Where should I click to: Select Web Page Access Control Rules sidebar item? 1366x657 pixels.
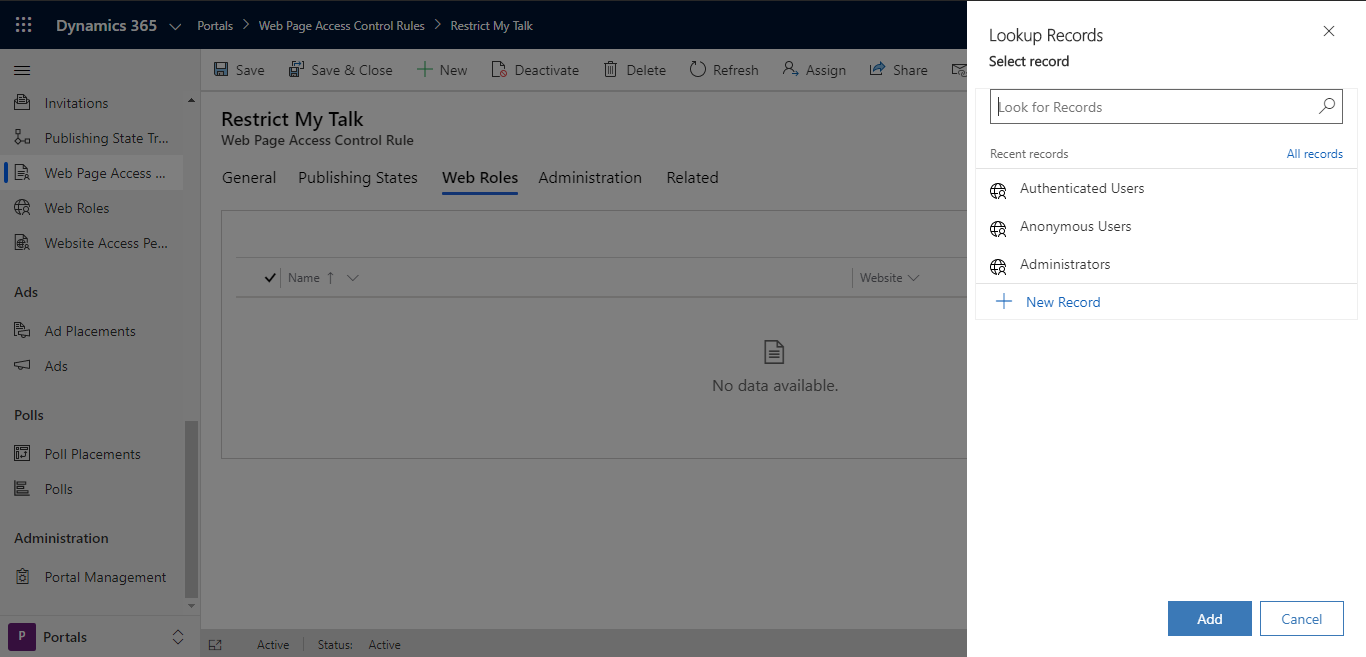(x=92, y=173)
